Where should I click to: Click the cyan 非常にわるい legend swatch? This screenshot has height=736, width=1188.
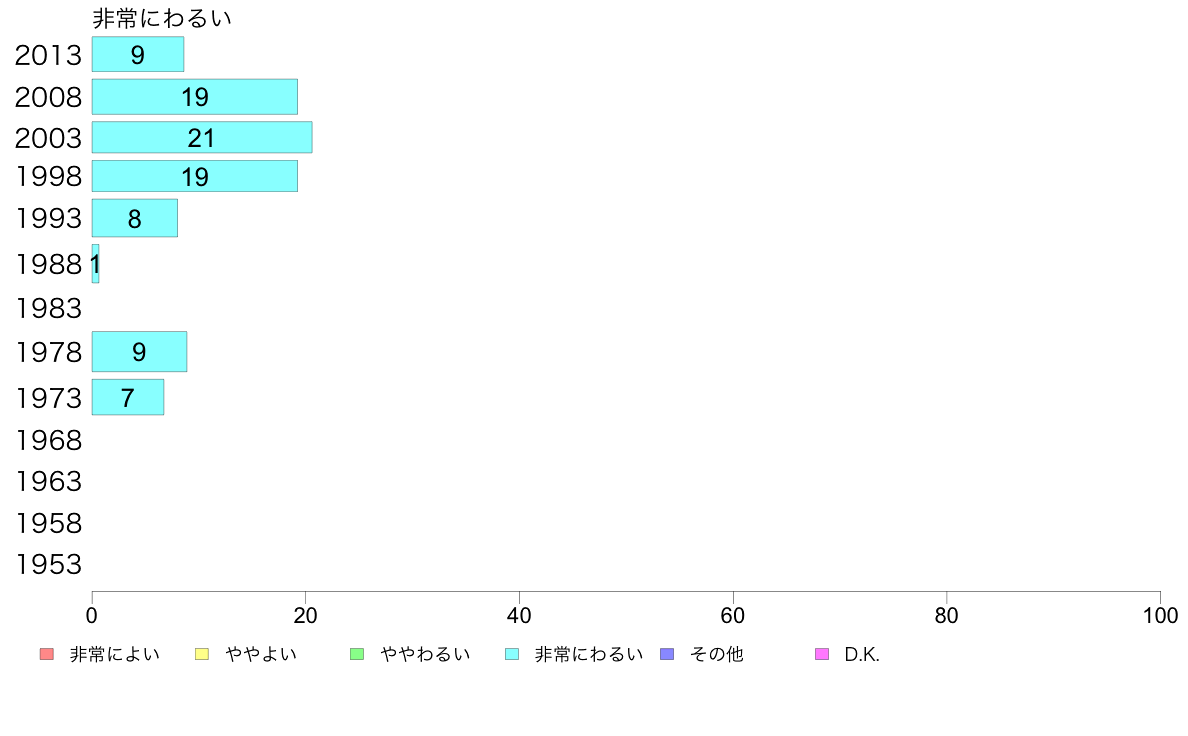tap(512, 654)
